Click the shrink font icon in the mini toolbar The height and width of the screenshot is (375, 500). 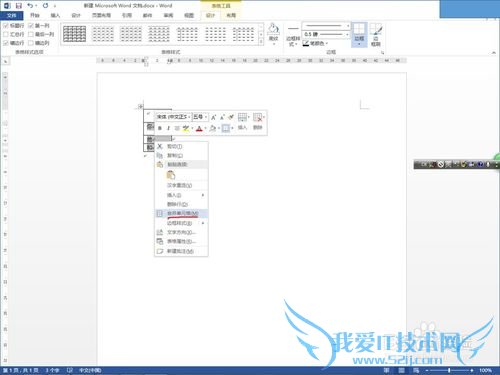222,117
